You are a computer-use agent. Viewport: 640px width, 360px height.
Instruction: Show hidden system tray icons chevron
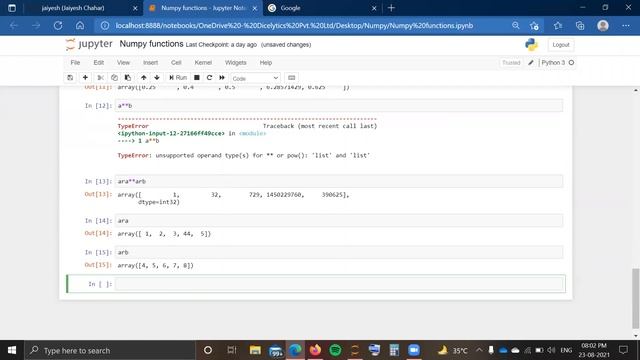[x=479, y=350]
